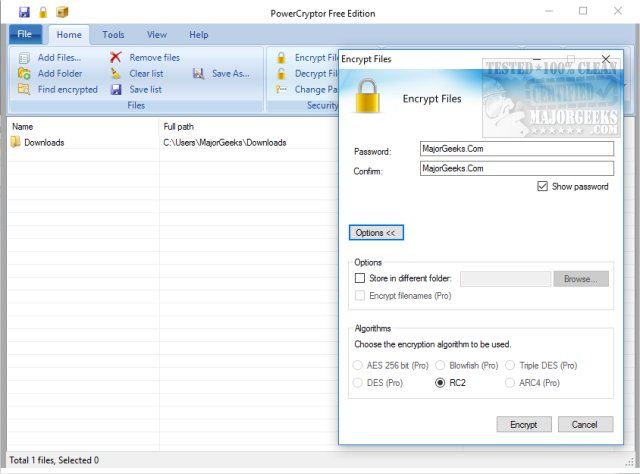This screenshot has height=474, width=640.
Task: Click the status bar file count text
Action: pos(54,460)
